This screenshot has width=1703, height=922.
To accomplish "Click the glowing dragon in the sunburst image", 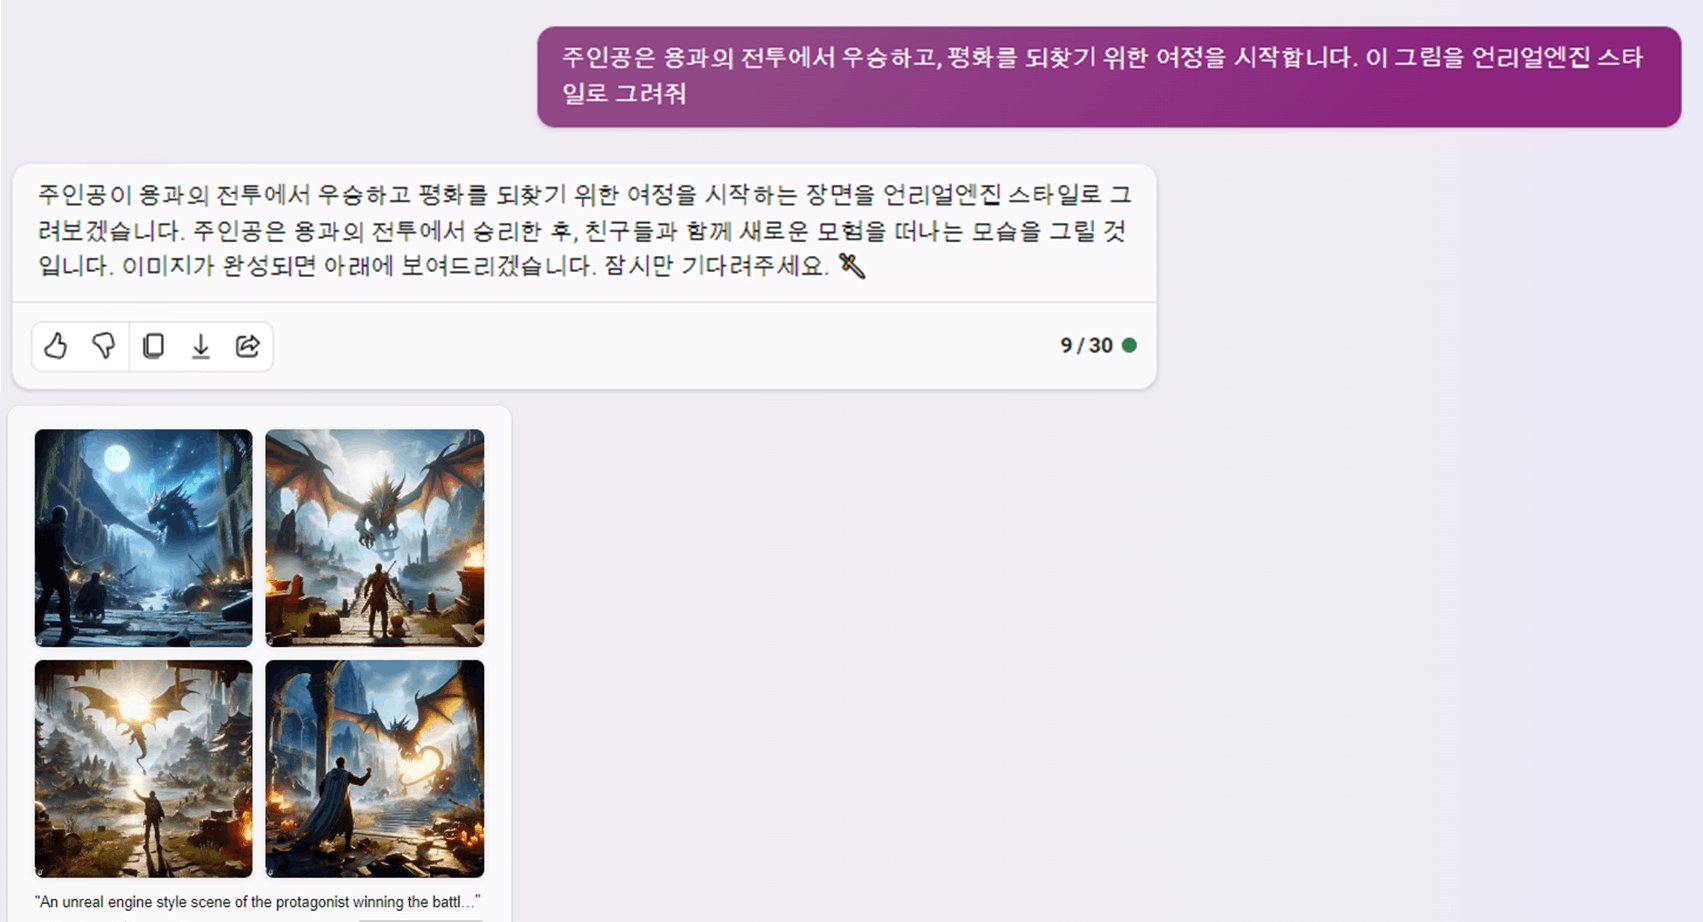I will tap(140, 722).
